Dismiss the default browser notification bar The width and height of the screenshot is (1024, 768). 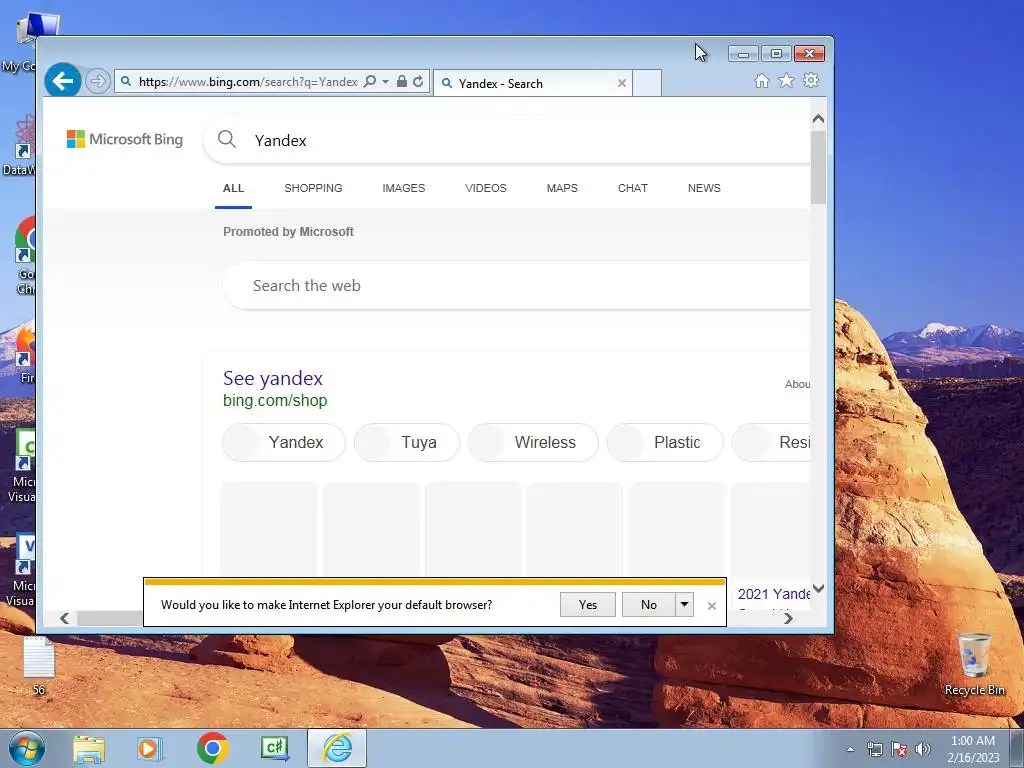[x=712, y=606]
